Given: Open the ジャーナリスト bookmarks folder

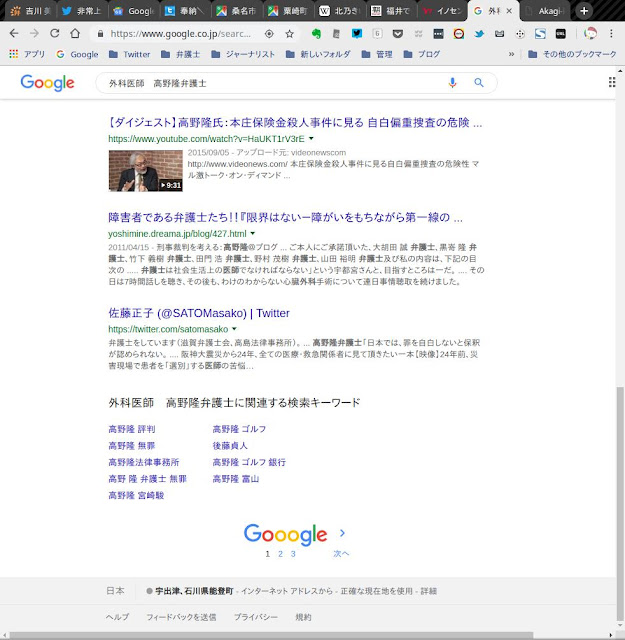Looking at the screenshot, I should [243, 54].
